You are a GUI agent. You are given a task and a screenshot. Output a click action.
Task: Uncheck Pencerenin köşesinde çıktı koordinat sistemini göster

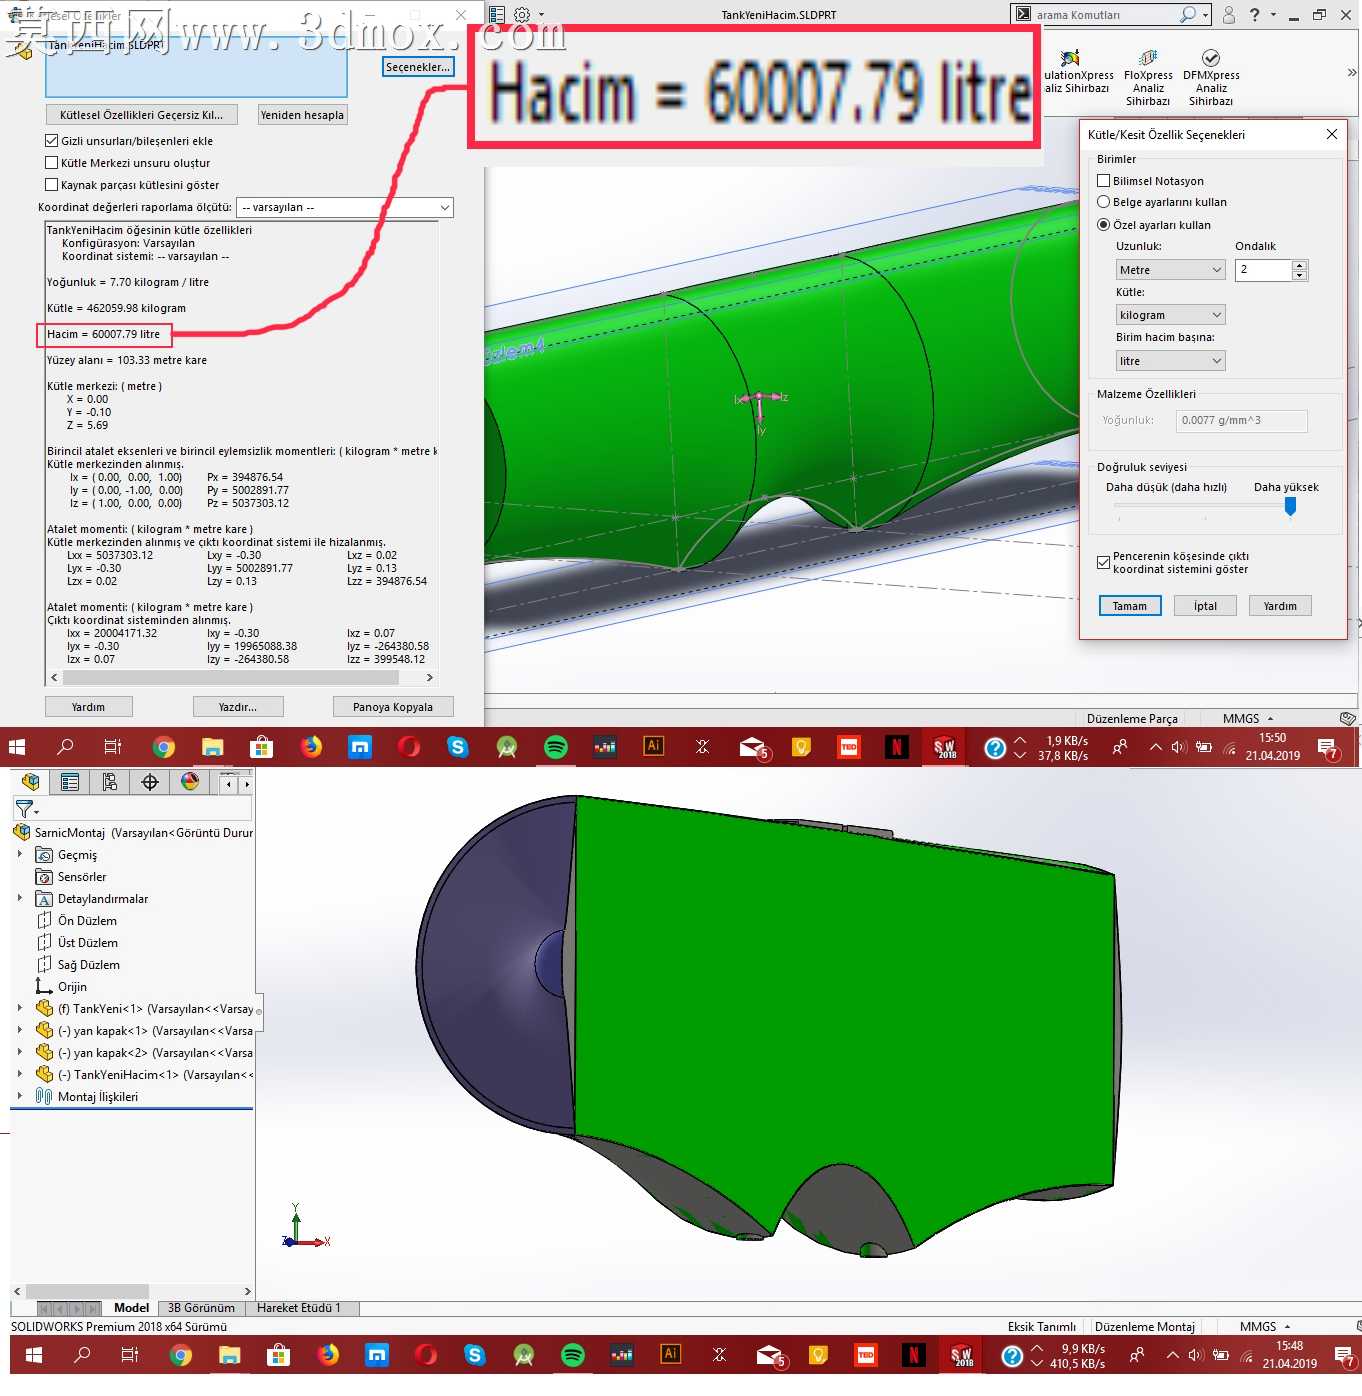pyautogui.click(x=1104, y=562)
